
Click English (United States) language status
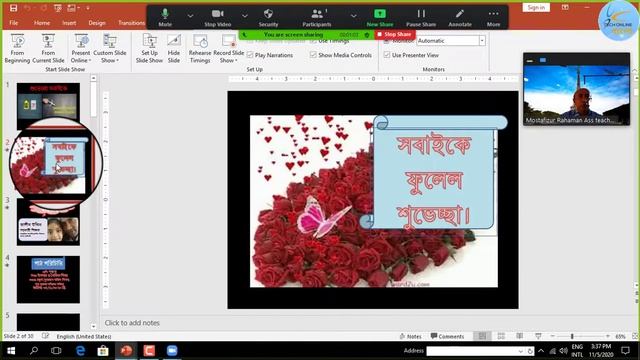tap(84, 336)
